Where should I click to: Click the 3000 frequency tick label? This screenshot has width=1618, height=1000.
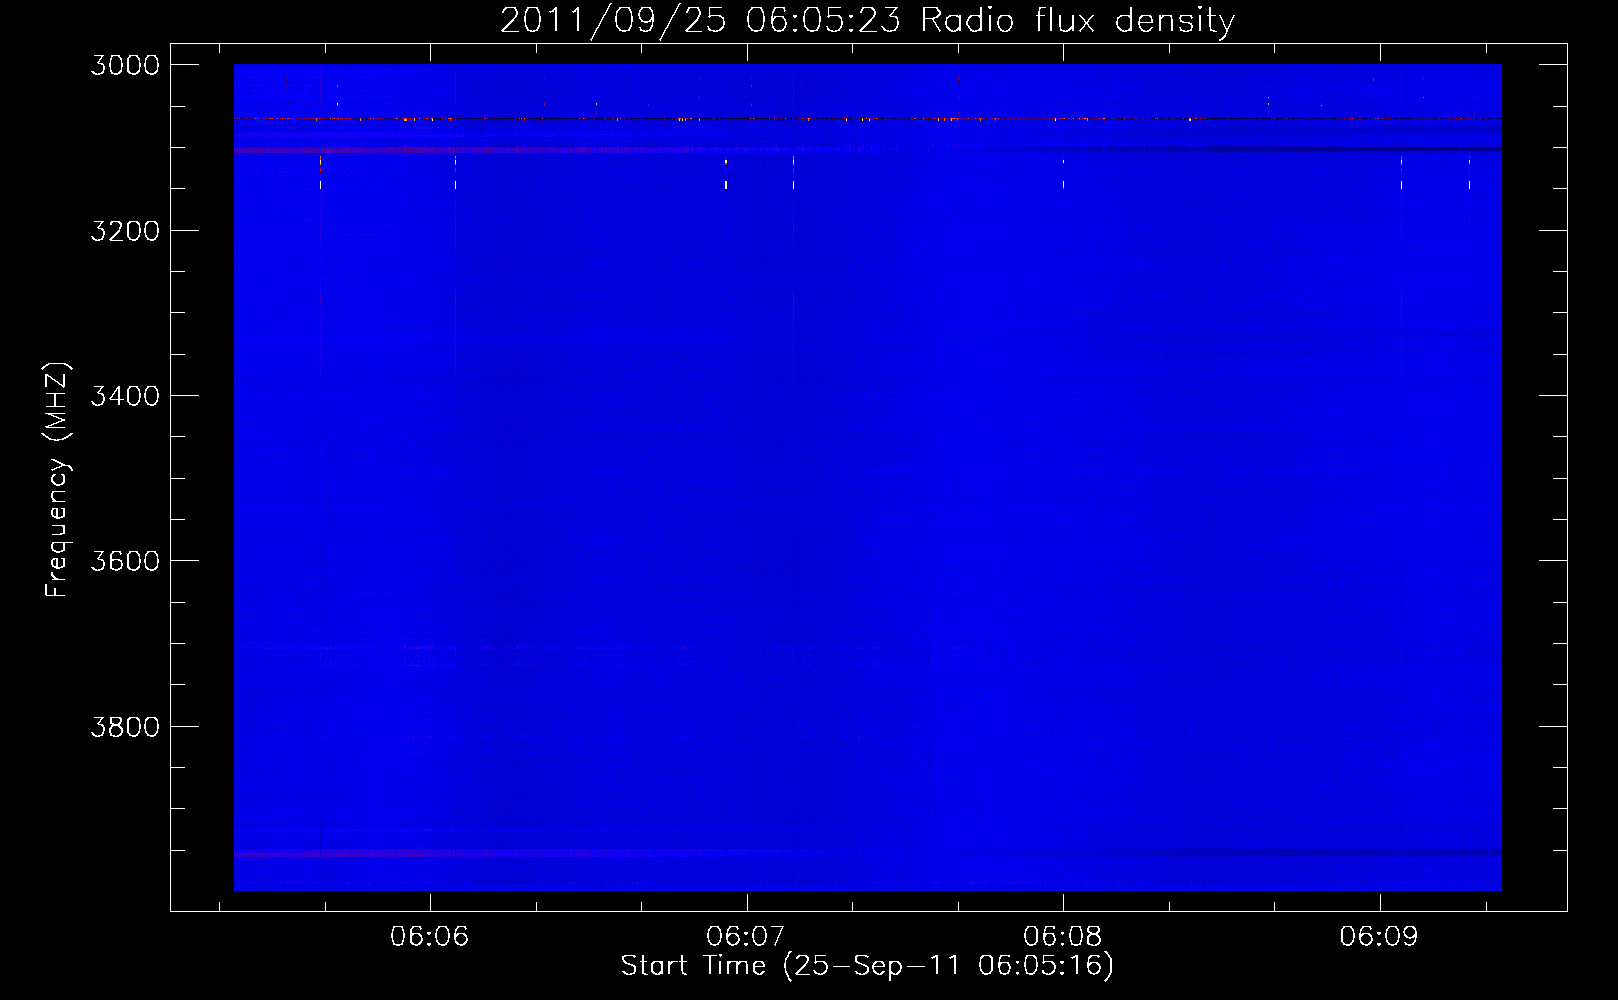(125, 65)
